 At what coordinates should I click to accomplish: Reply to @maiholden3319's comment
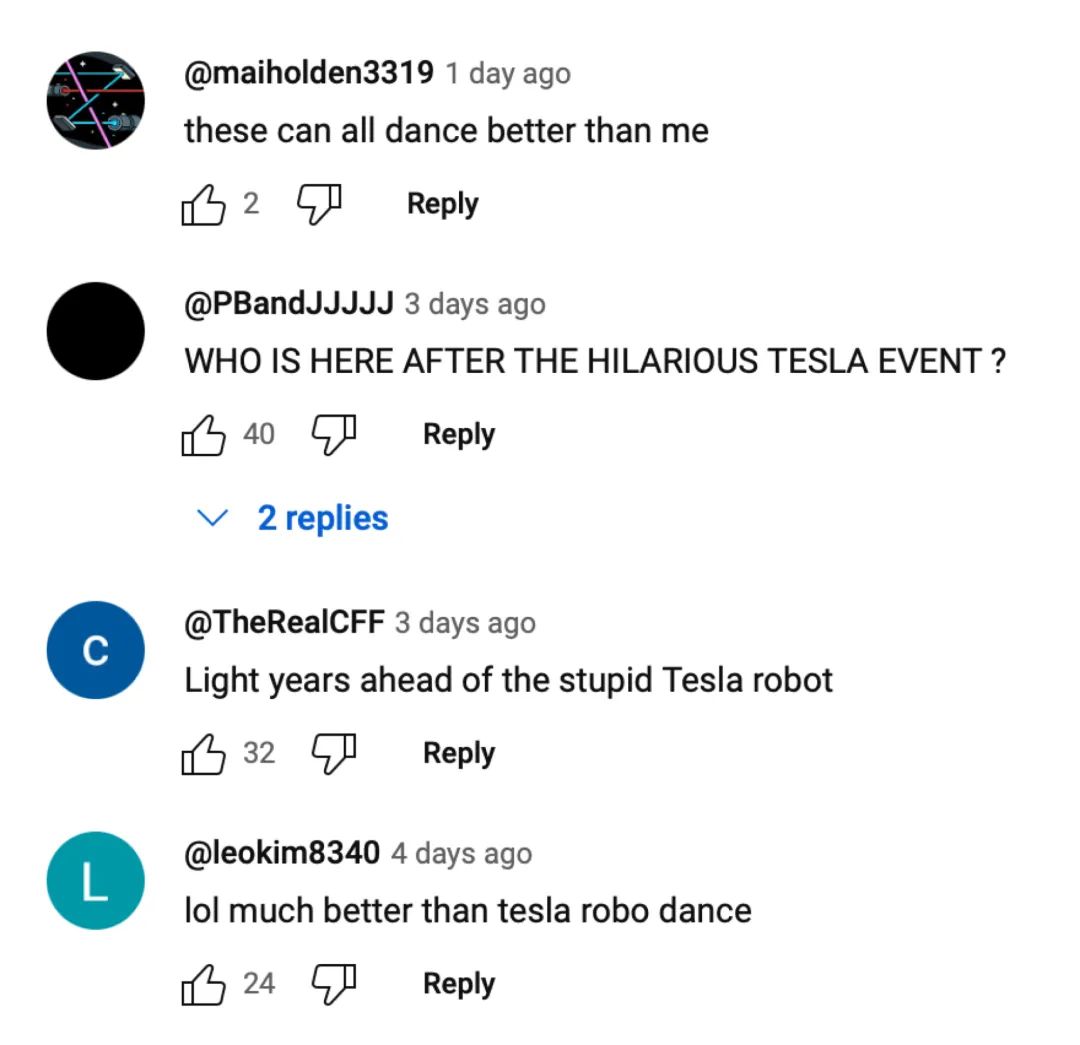(442, 204)
